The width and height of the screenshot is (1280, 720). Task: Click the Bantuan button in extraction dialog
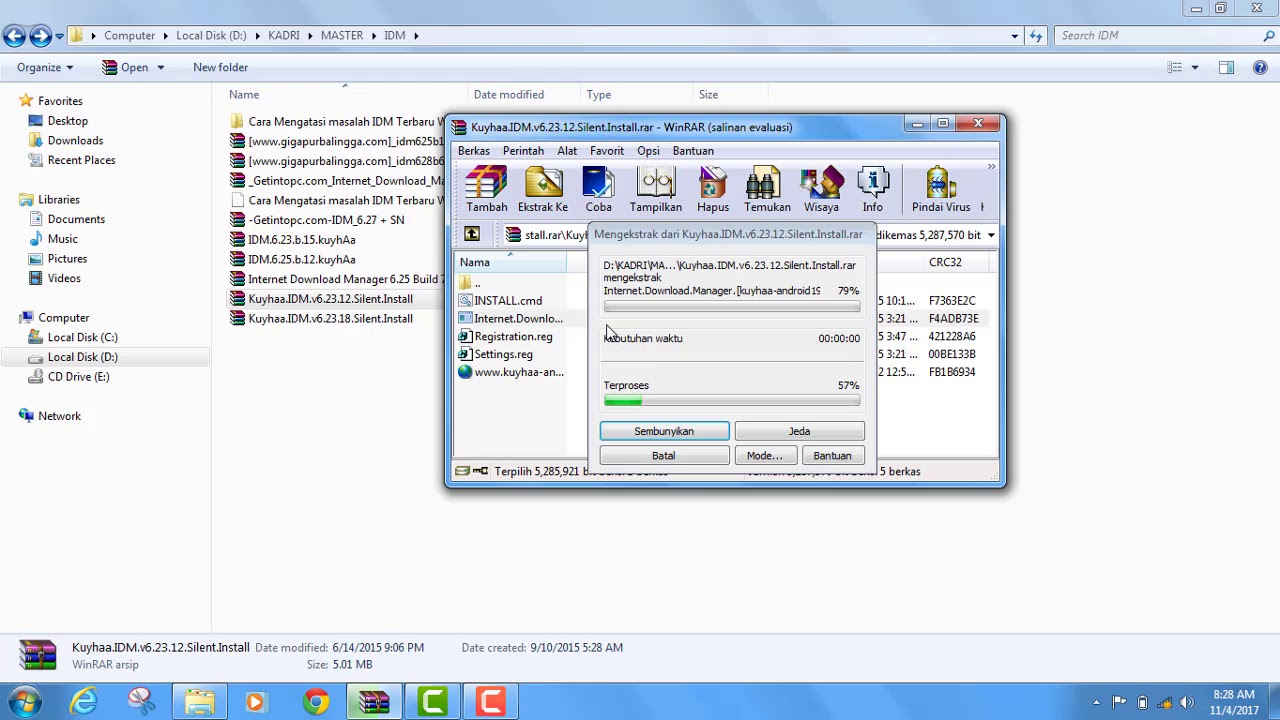(832, 456)
